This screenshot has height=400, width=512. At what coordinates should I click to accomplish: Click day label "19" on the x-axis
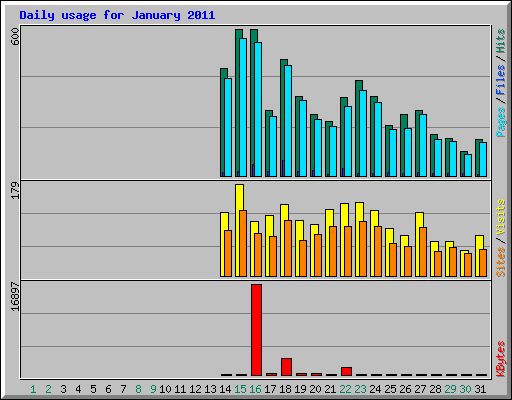pos(300,389)
